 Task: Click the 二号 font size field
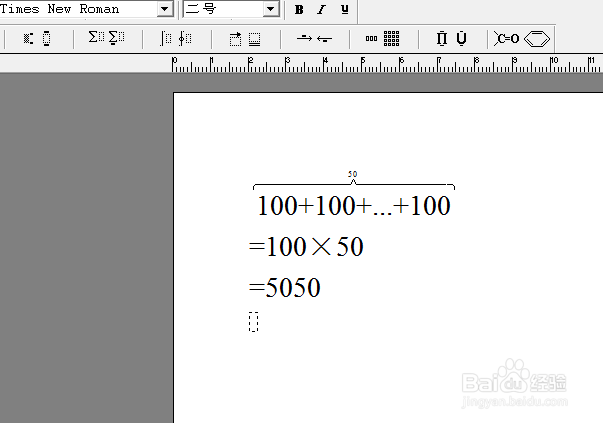(x=224, y=9)
